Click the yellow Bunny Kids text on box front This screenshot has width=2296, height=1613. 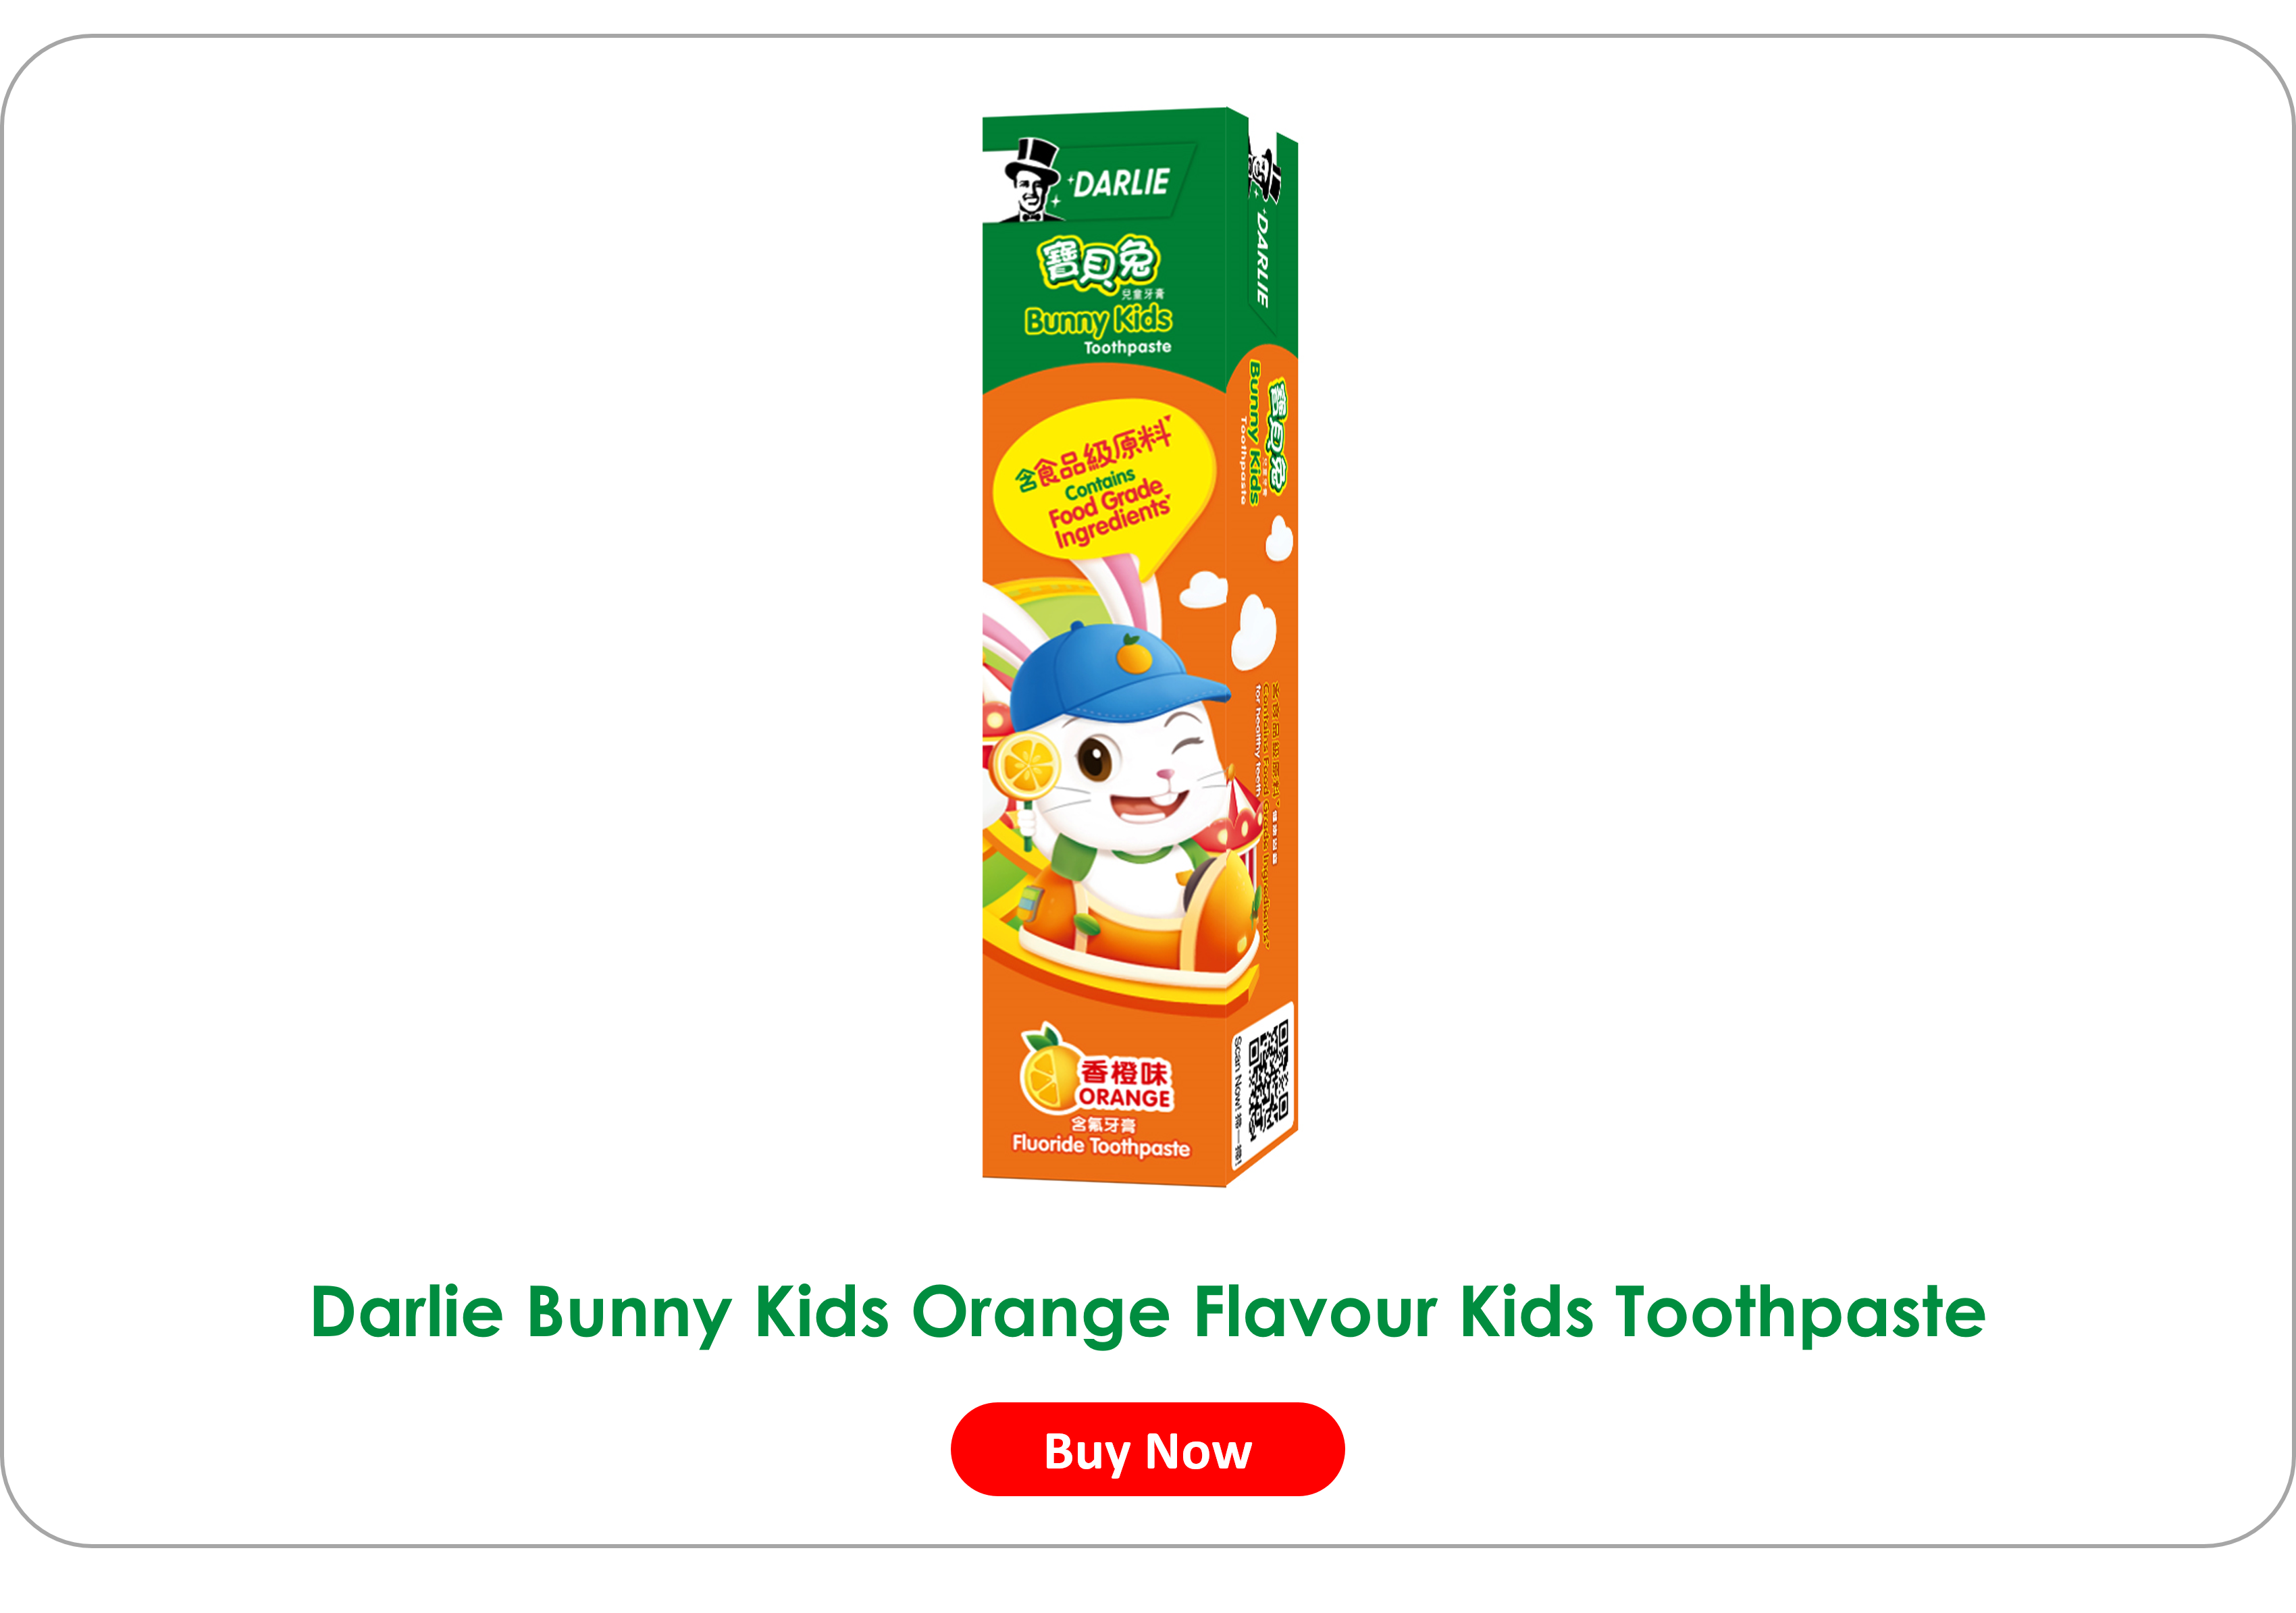[1098, 320]
